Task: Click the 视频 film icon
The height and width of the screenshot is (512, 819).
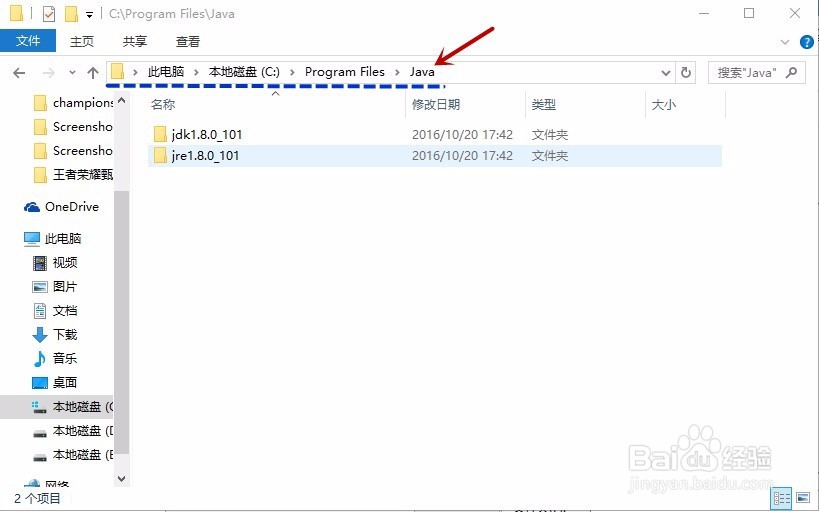Action: tap(40, 263)
